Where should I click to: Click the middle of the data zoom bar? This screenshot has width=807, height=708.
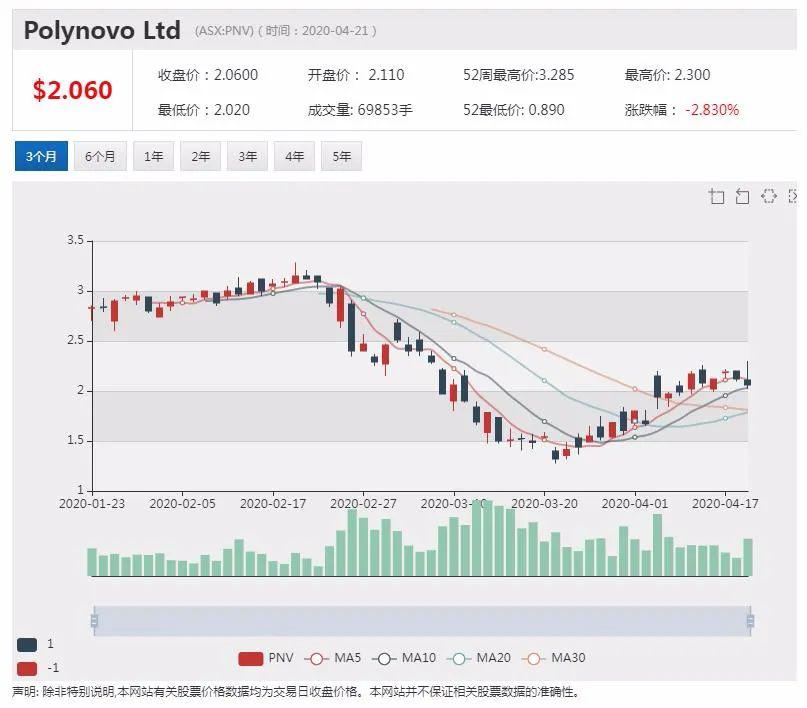[x=422, y=621]
